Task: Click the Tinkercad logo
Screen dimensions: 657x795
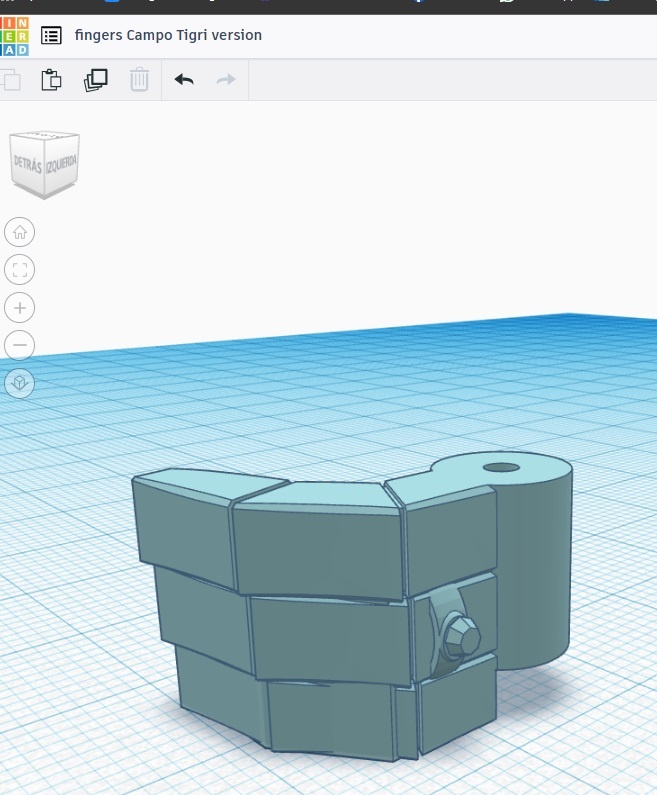Action: [14, 36]
